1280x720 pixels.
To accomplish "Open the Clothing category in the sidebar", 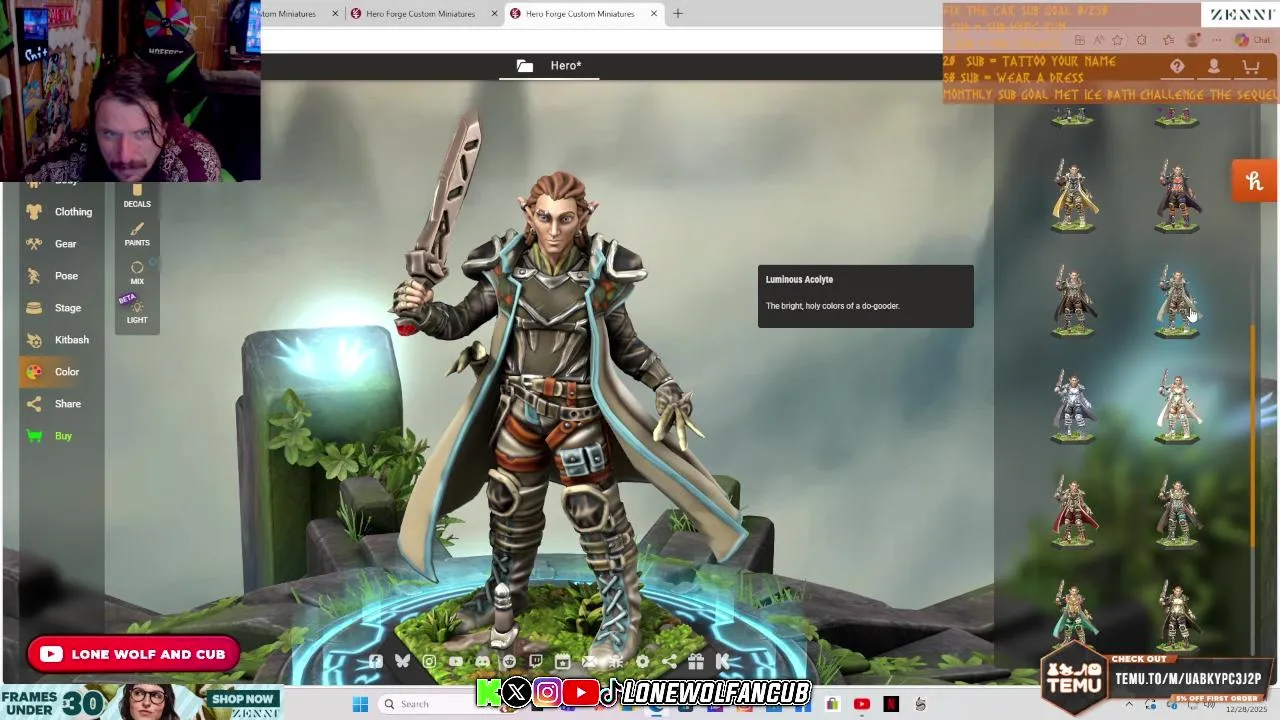I will point(60,212).
